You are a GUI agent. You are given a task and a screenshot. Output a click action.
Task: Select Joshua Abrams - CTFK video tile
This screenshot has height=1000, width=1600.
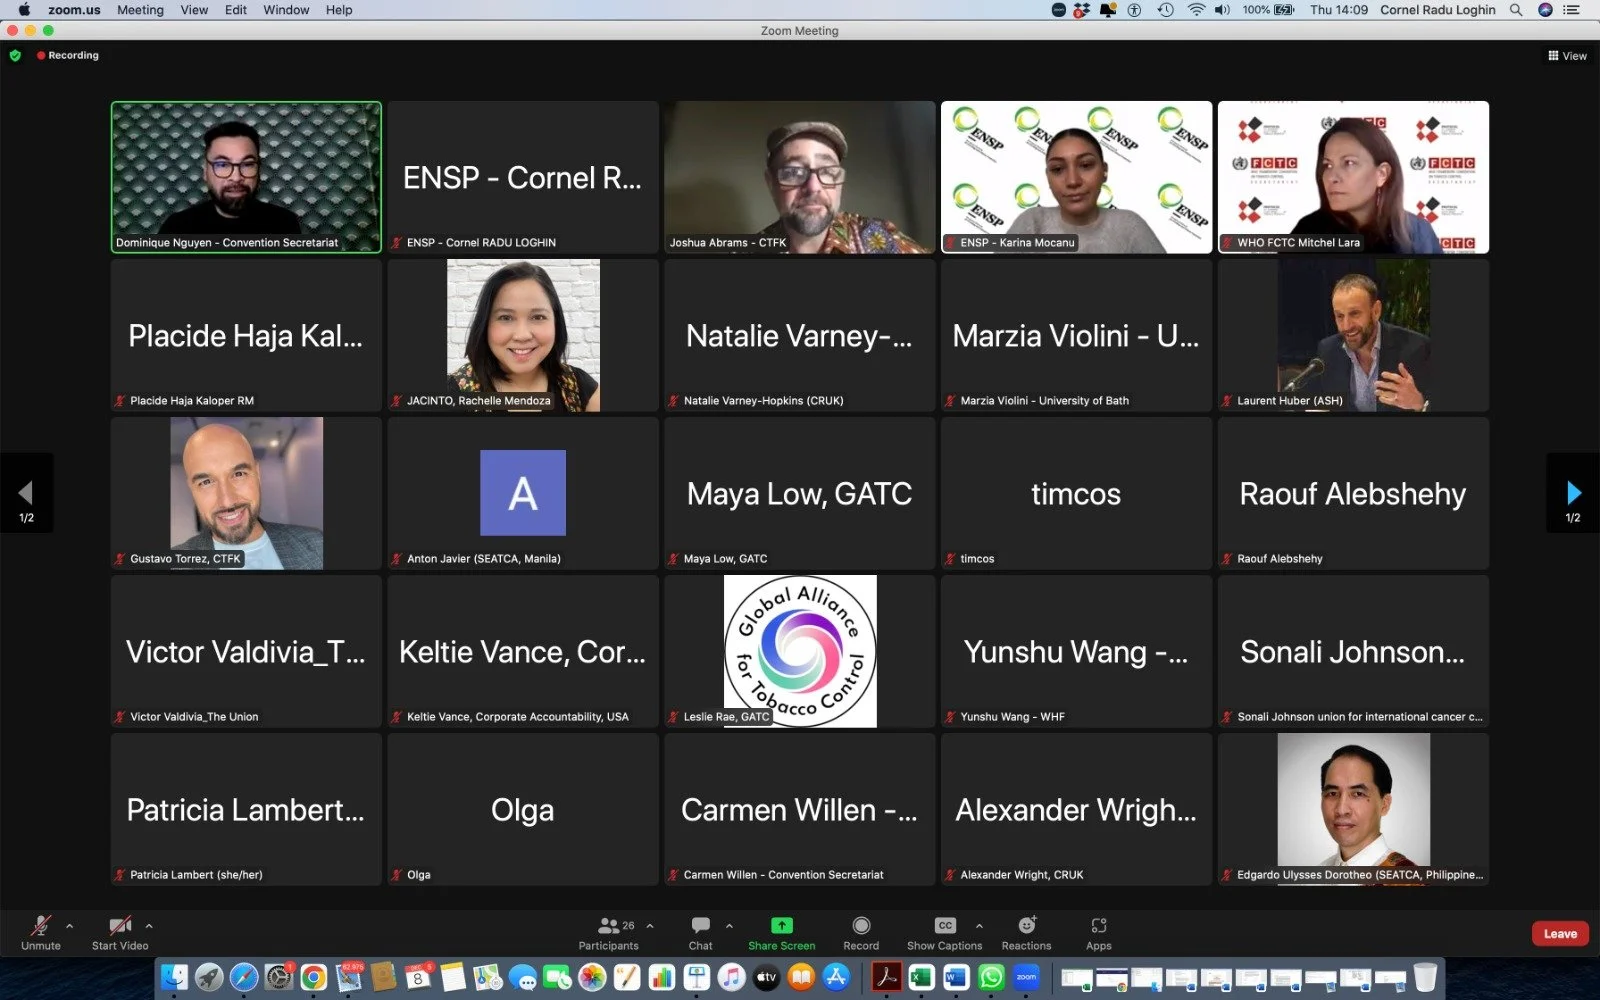(x=799, y=177)
